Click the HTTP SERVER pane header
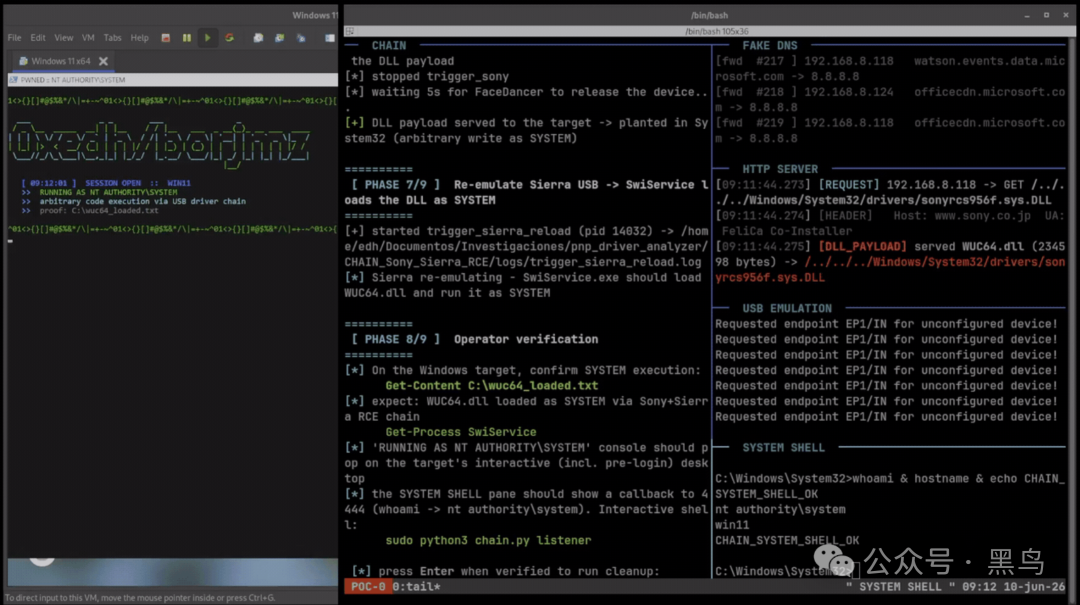This screenshot has height=605, width=1080. [x=780, y=170]
